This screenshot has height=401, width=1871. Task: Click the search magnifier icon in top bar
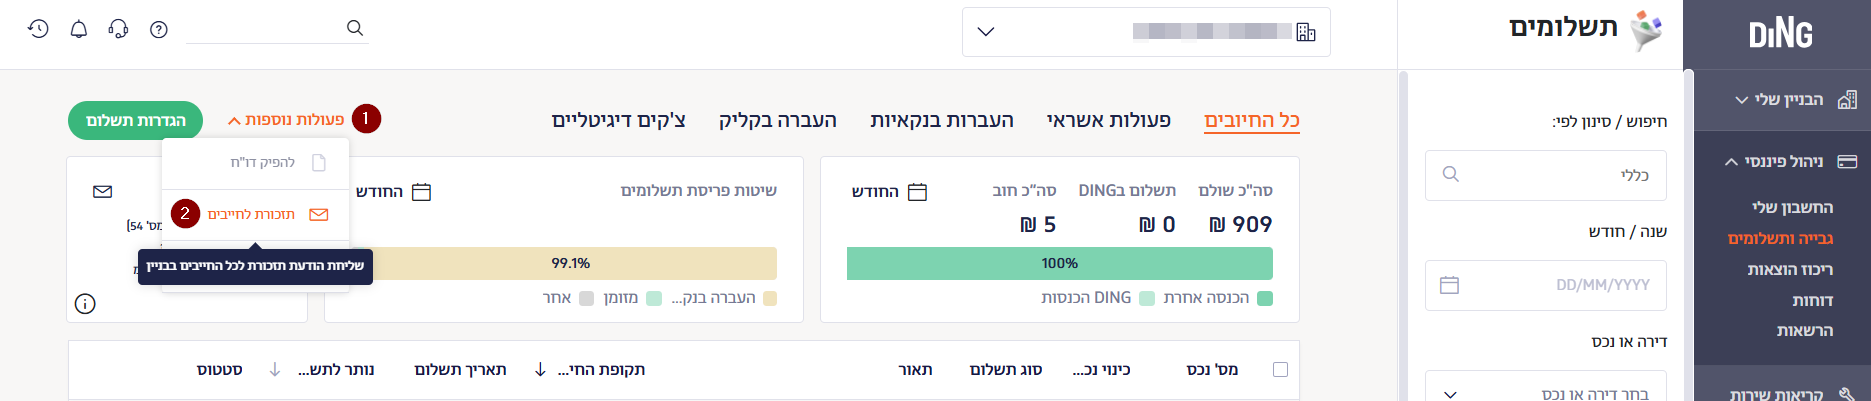tap(355, 28)
